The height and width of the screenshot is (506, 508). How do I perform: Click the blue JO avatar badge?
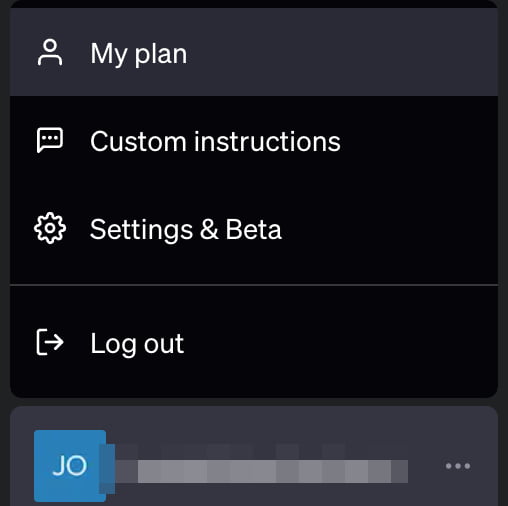coord(70,466)
